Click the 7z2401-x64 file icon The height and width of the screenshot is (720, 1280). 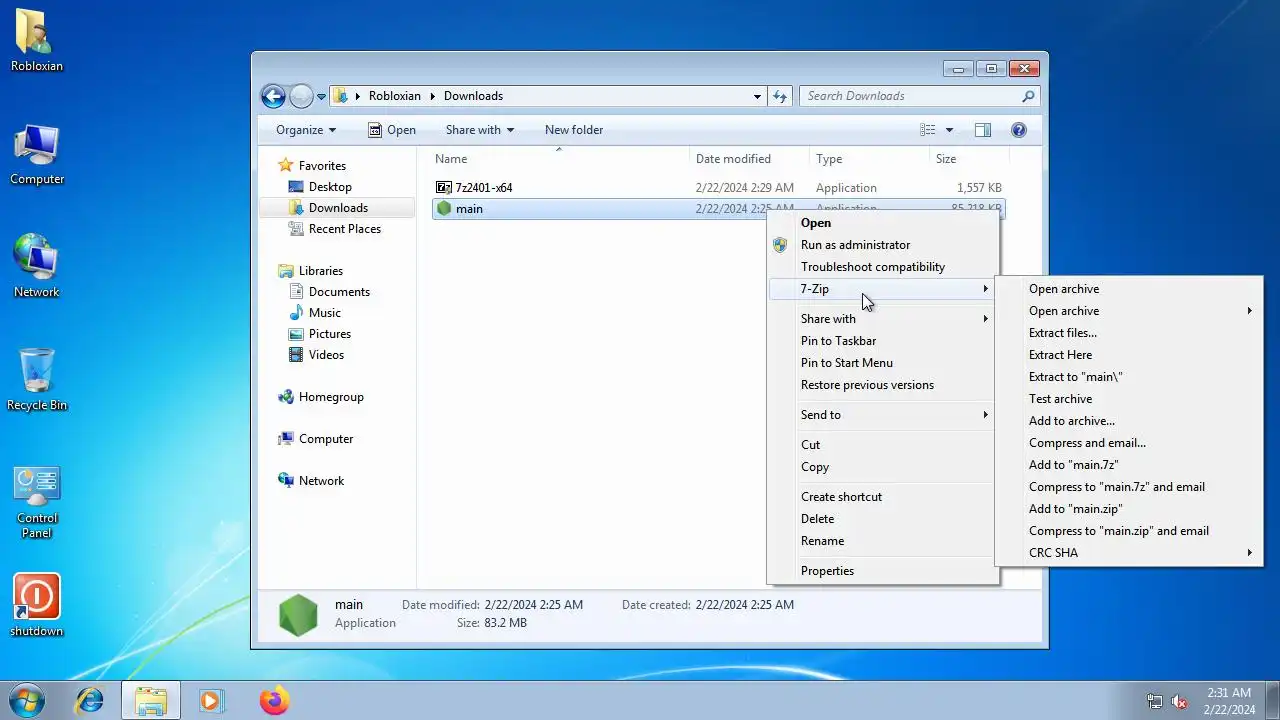point(444,188)
